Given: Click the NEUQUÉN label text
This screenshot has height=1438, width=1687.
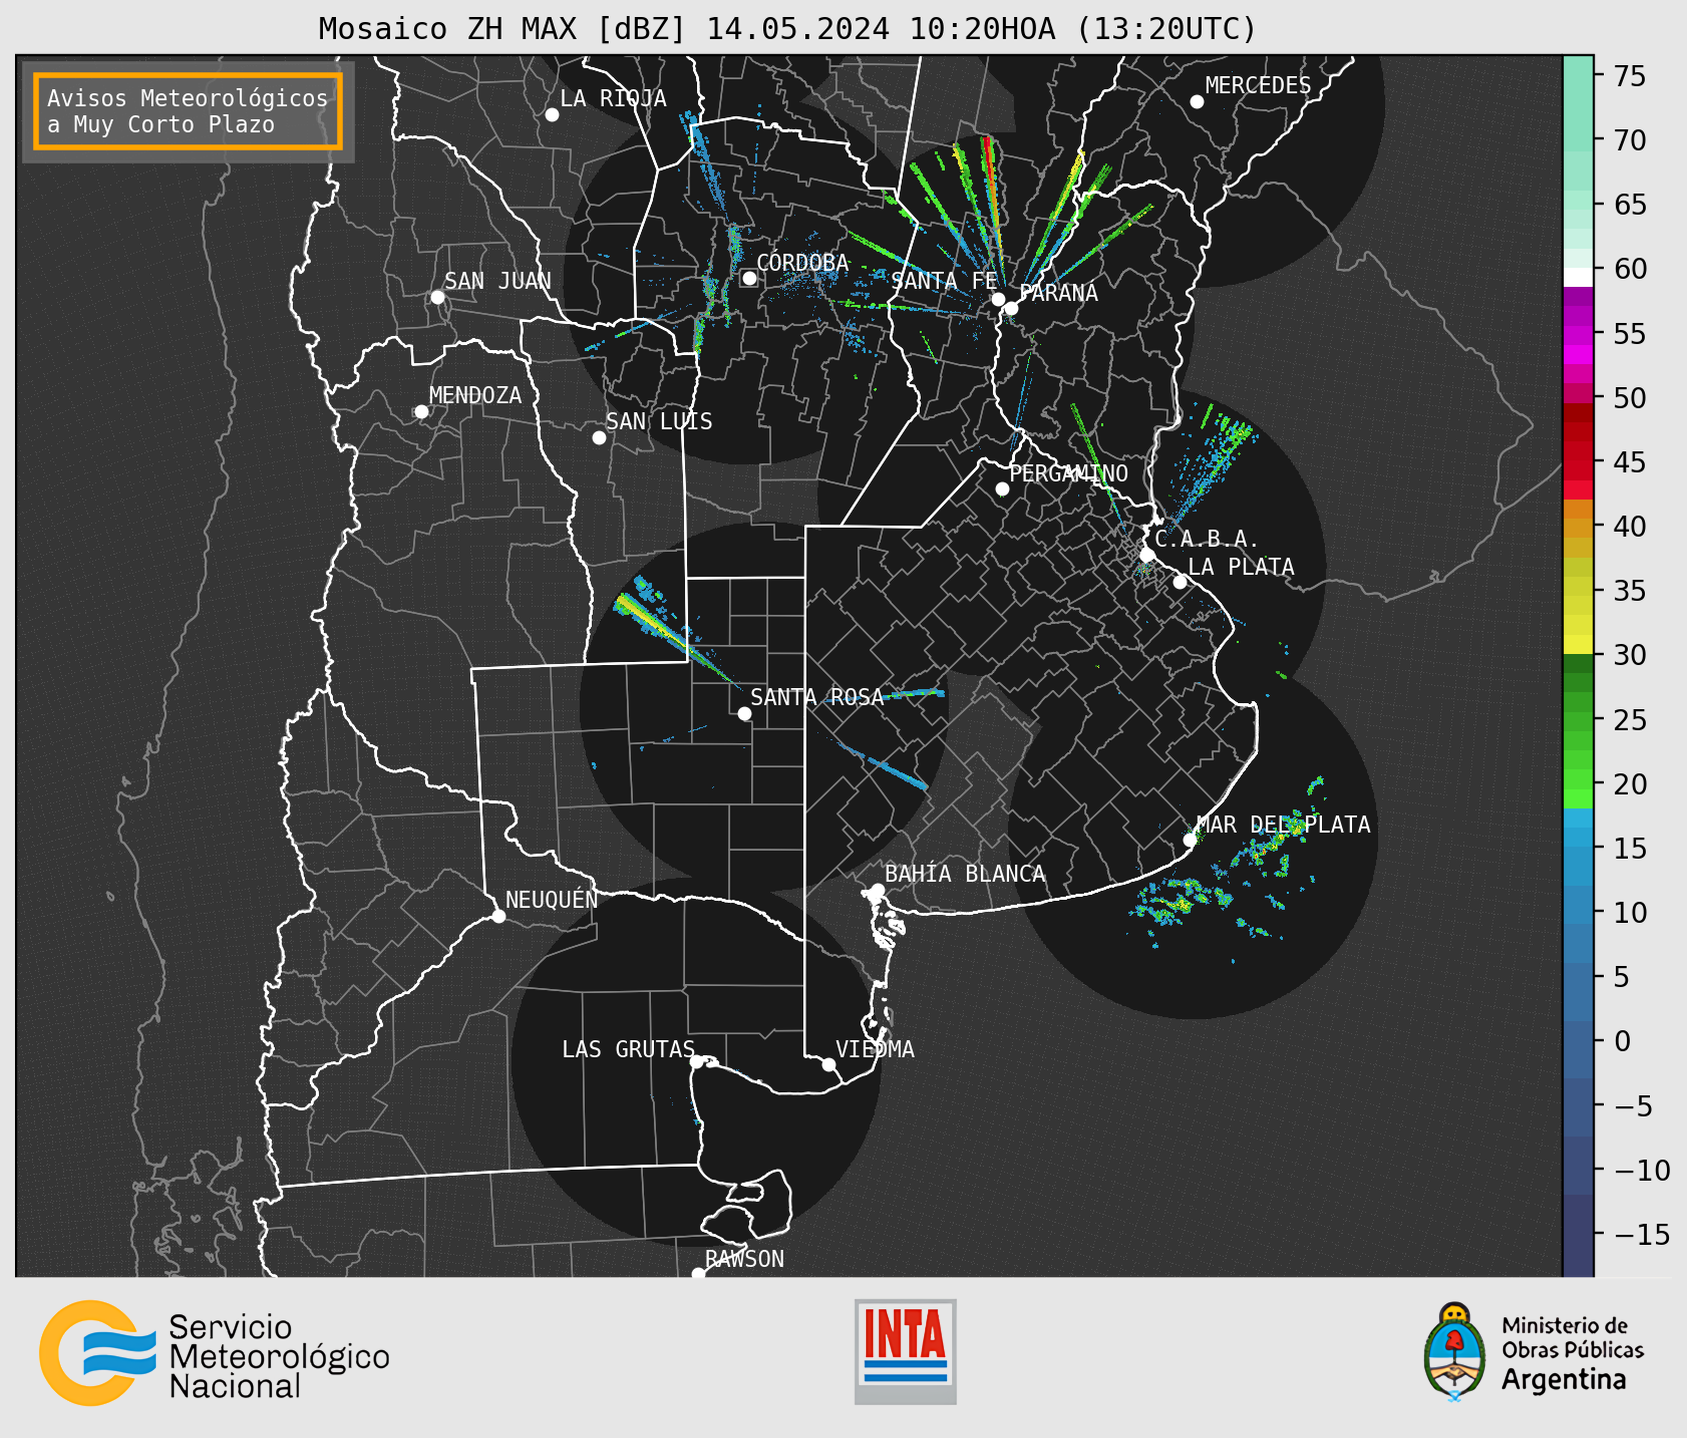Looking at the screenshot, I should [551, 899].
